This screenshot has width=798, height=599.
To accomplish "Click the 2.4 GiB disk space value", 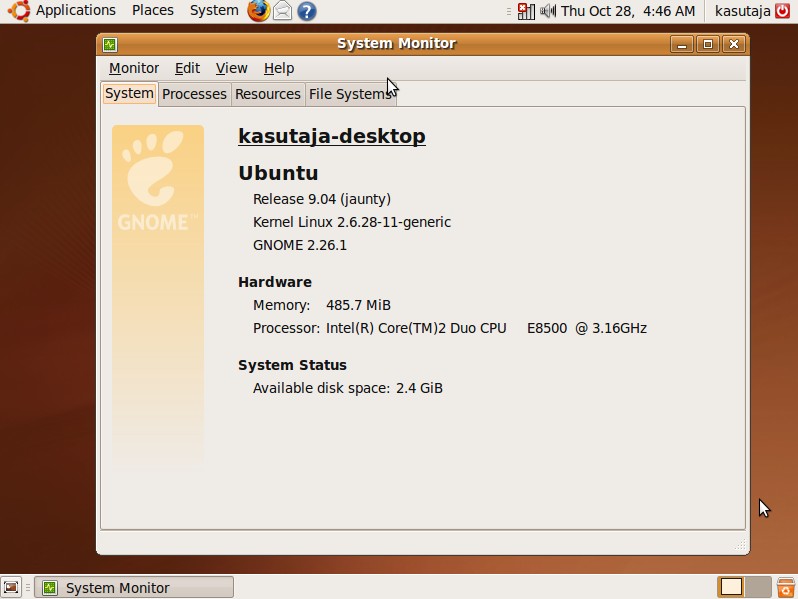I will point(419,388).
